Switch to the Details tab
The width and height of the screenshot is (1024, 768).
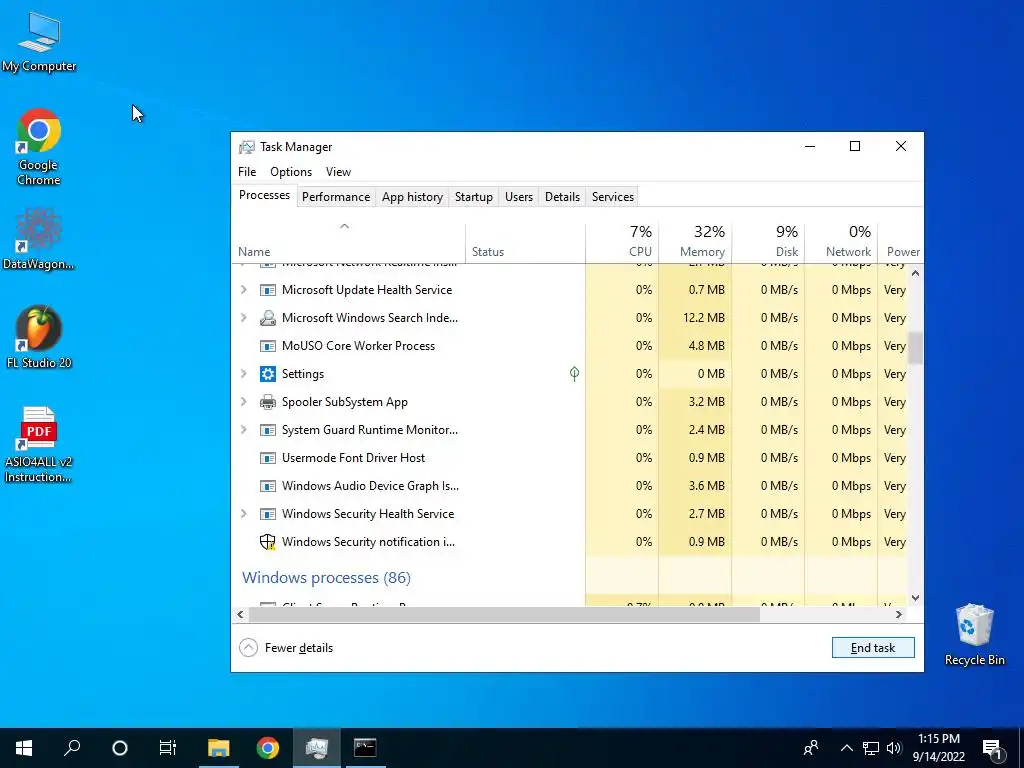(x=562, y=197)
